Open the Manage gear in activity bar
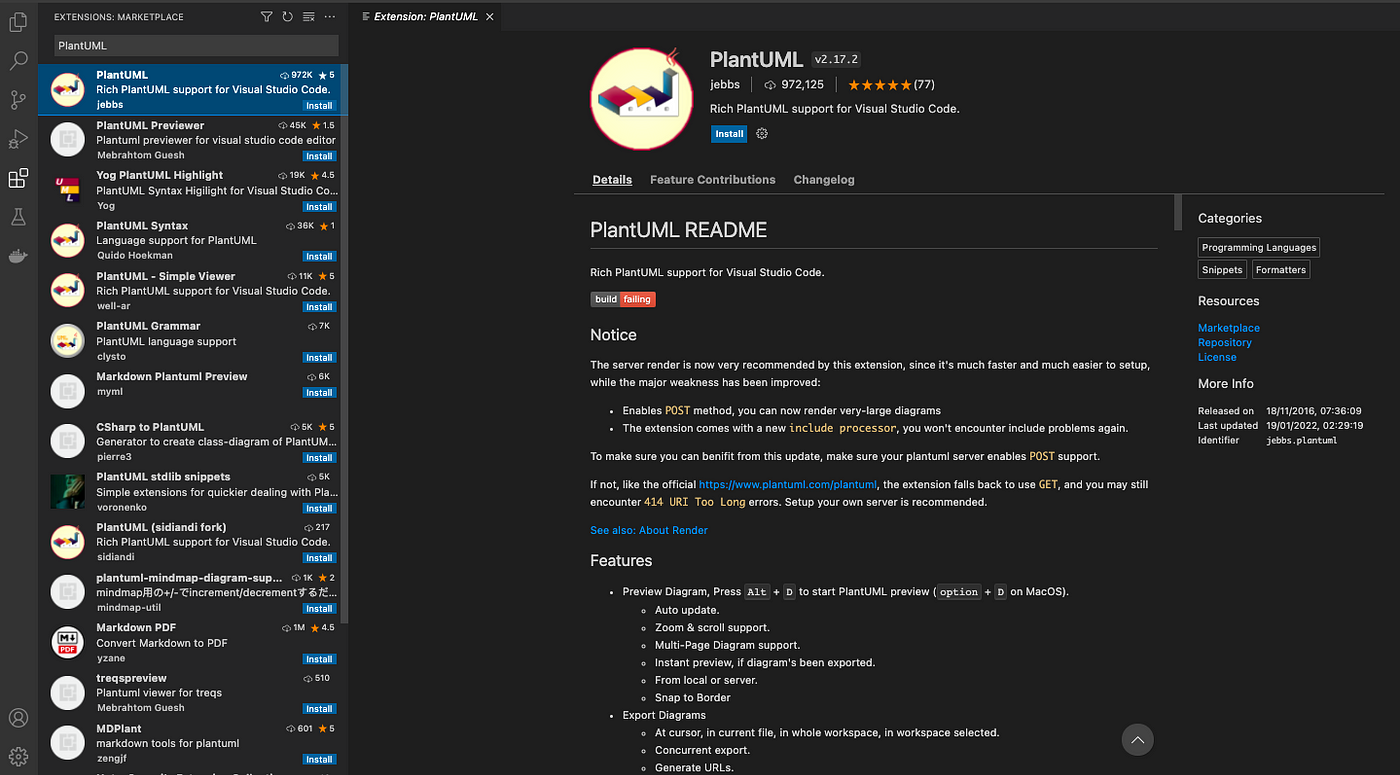Screen dimensions: 1400x775 (18, 756)
